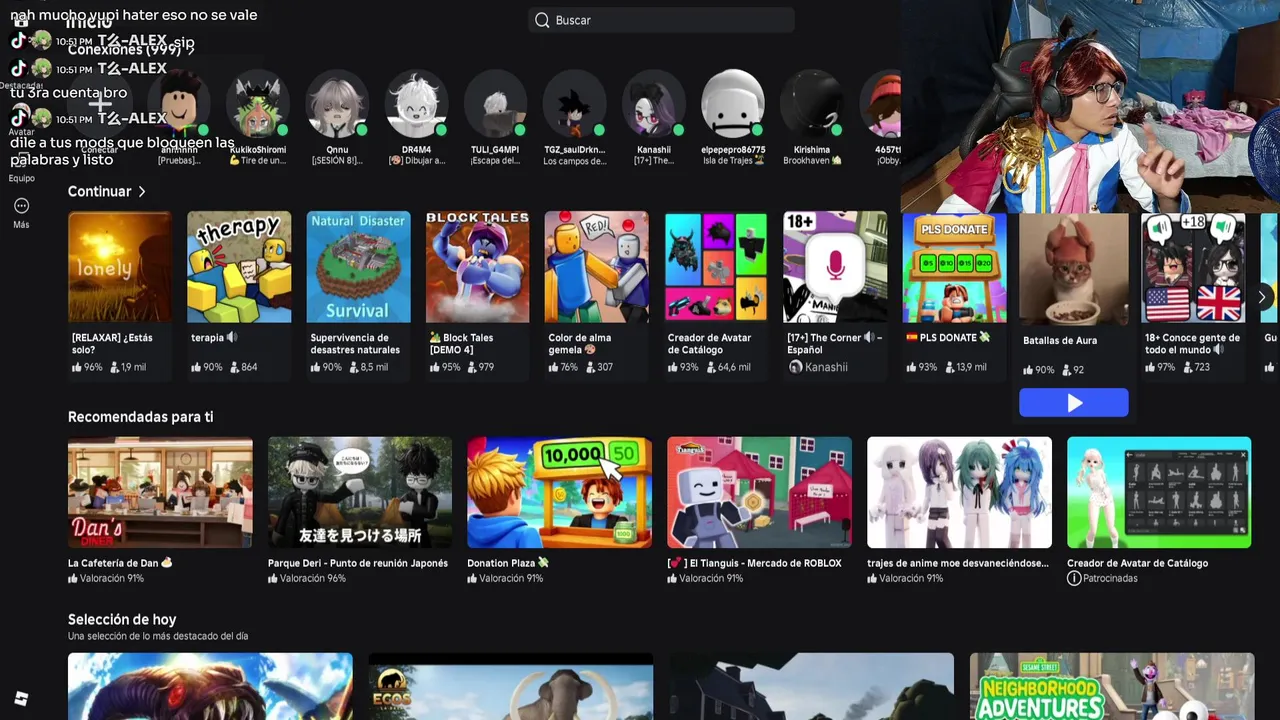1280x720 pixels.
Task: Open sponsored Creador de Avatar de Catálogo thumbnail
Action: (x=1159, y=492)
